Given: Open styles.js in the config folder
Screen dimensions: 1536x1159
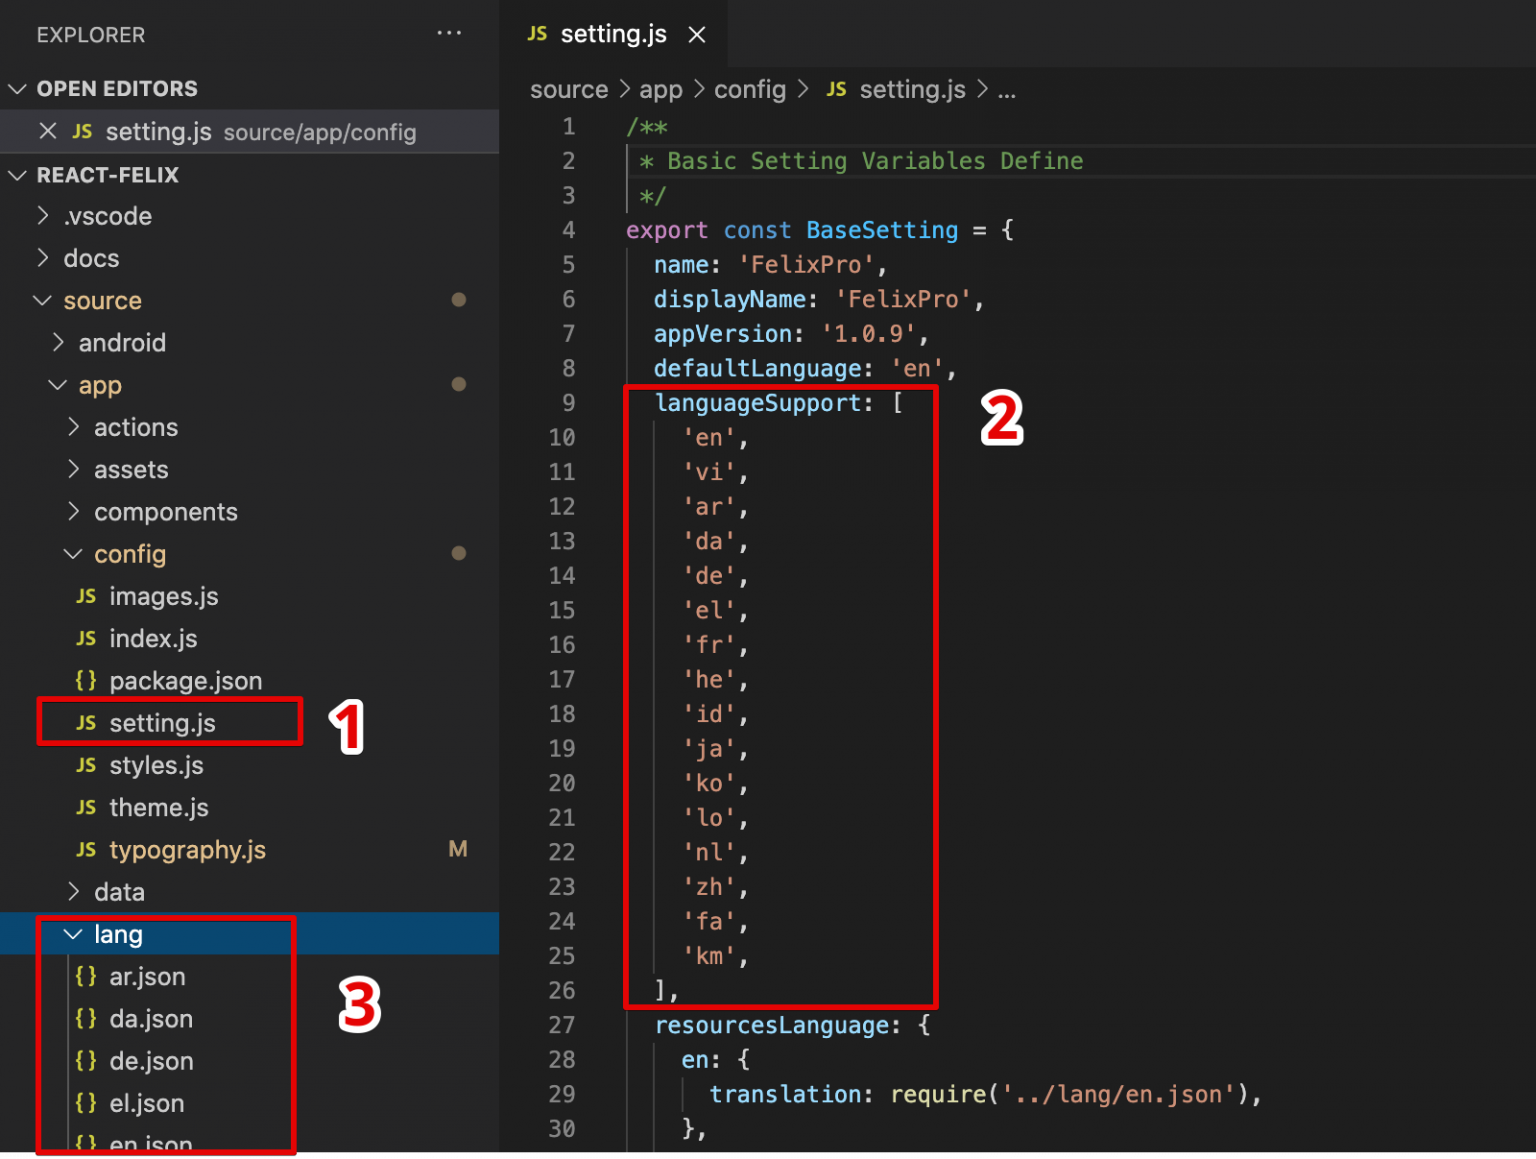Looking at the screenshot, I should [x=156, y=765].
